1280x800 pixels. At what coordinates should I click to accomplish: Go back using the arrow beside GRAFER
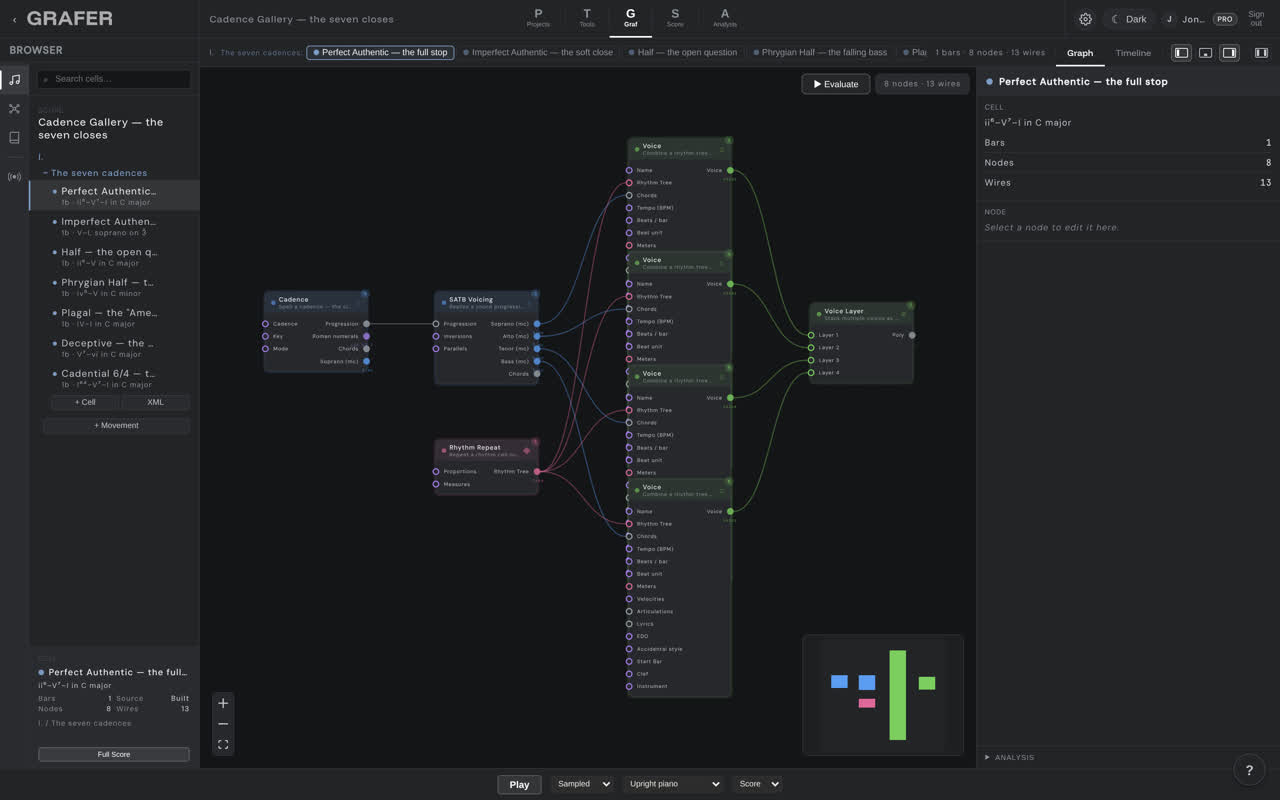(x=14, y=19)
